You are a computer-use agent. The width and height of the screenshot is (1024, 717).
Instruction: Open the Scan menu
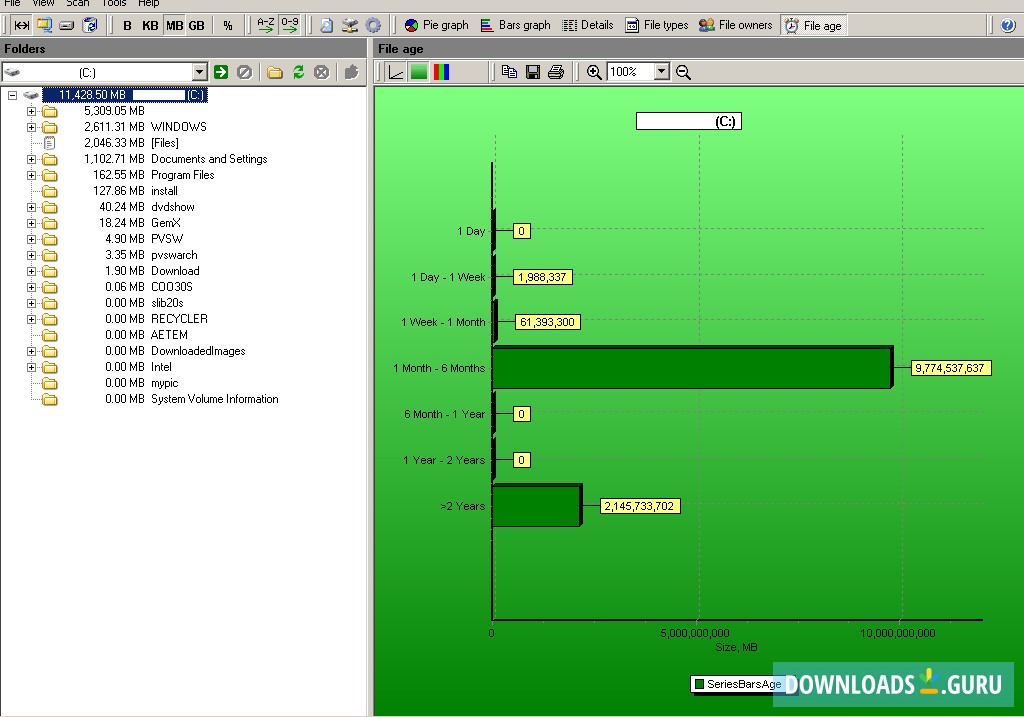tap(77, 4)
